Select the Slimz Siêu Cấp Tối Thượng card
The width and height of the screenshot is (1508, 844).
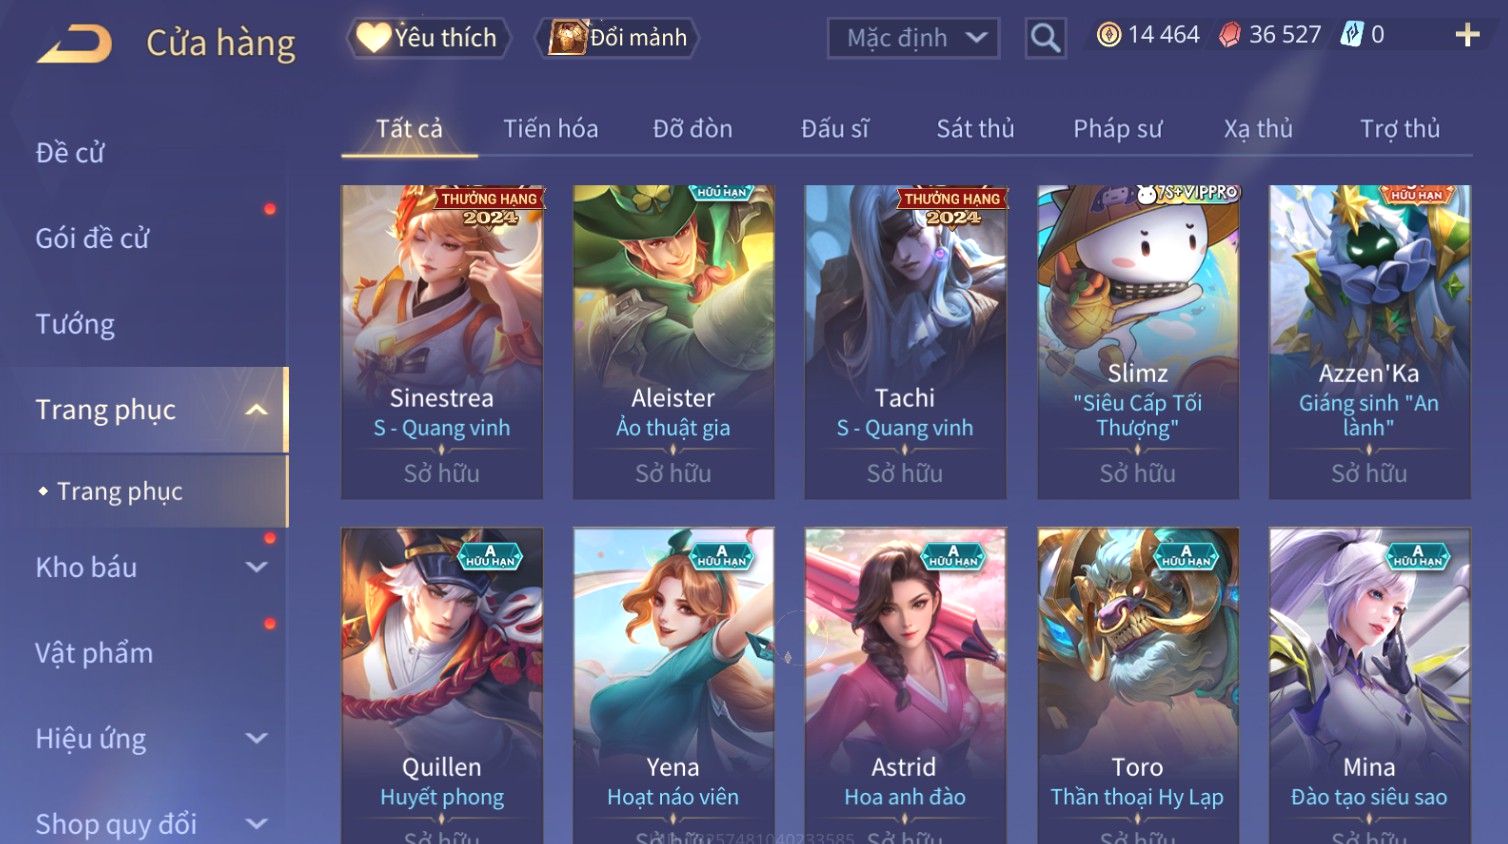(x=1138, y=342)
